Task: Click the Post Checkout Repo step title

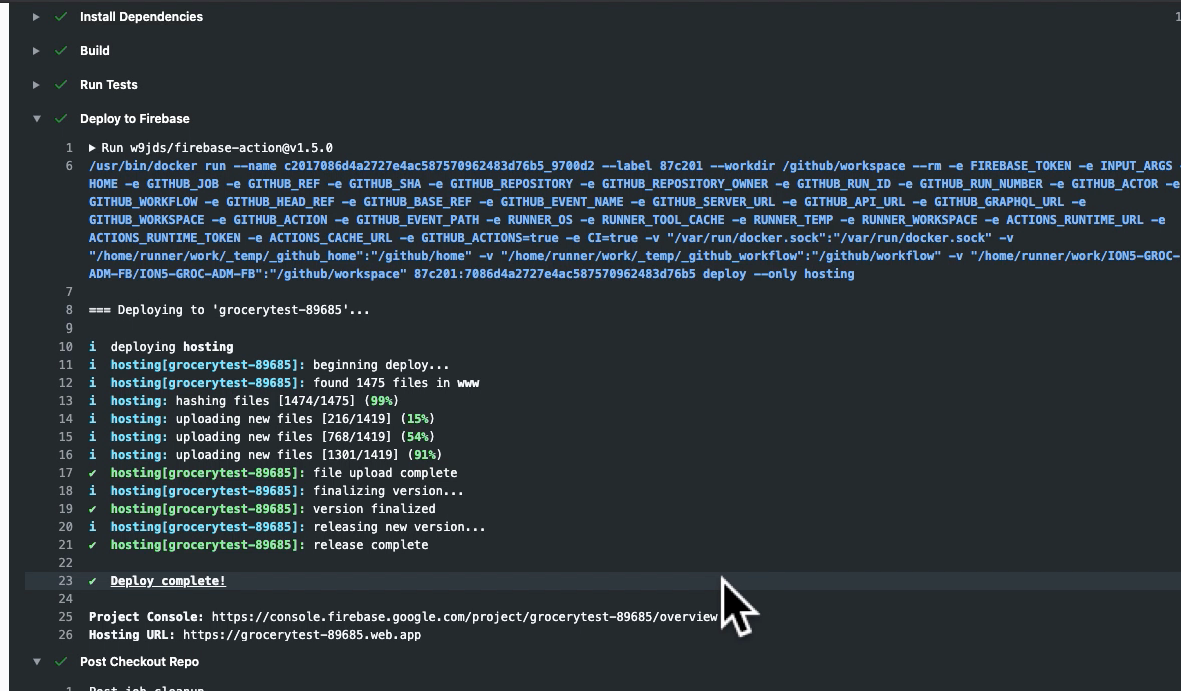Action: (139, 662)
